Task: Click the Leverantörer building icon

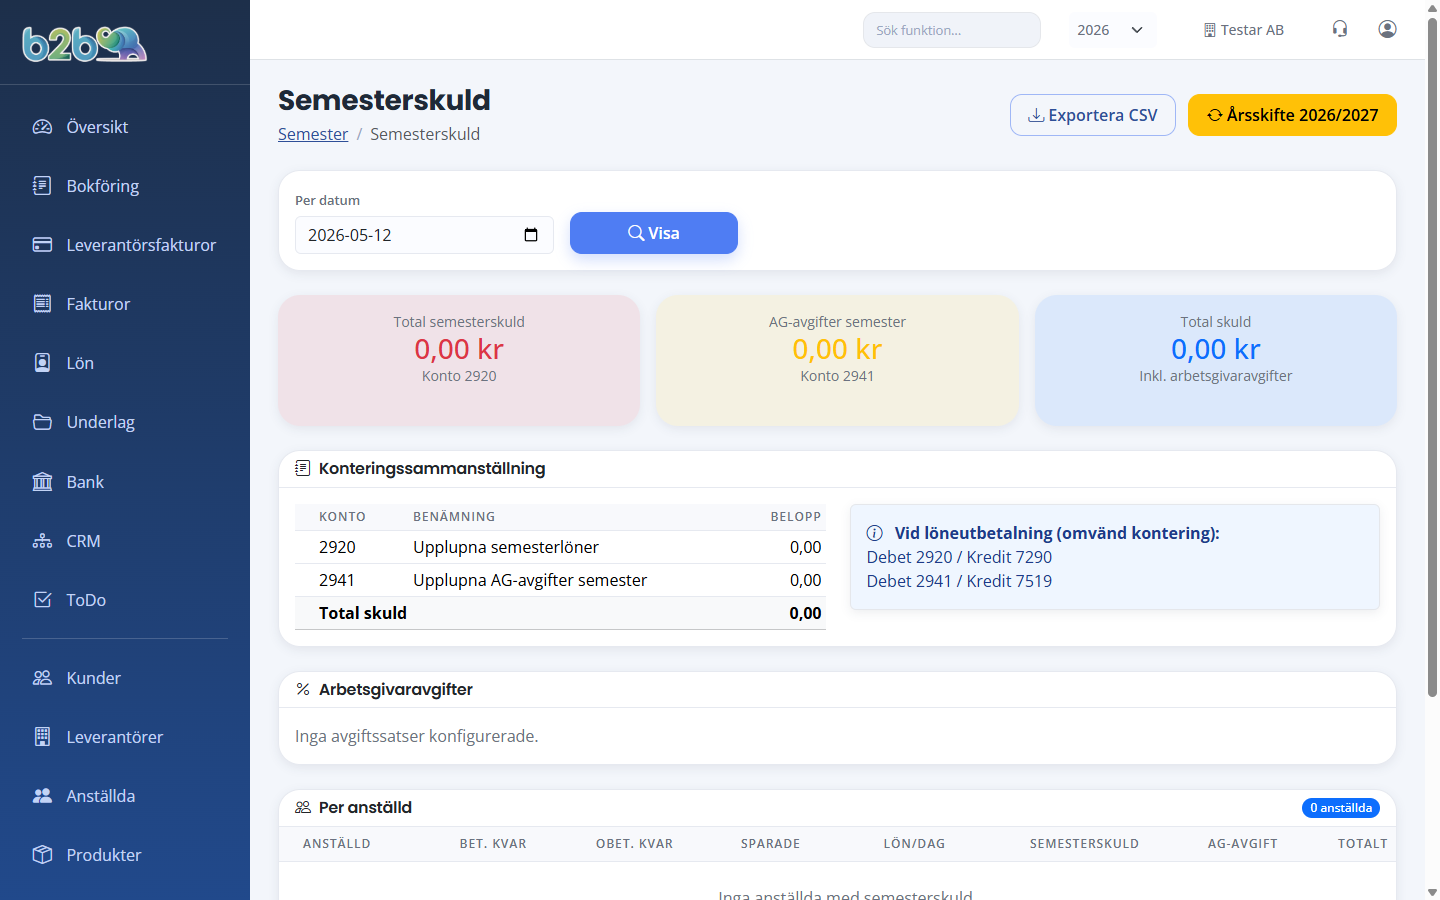Action: (42, 737)
